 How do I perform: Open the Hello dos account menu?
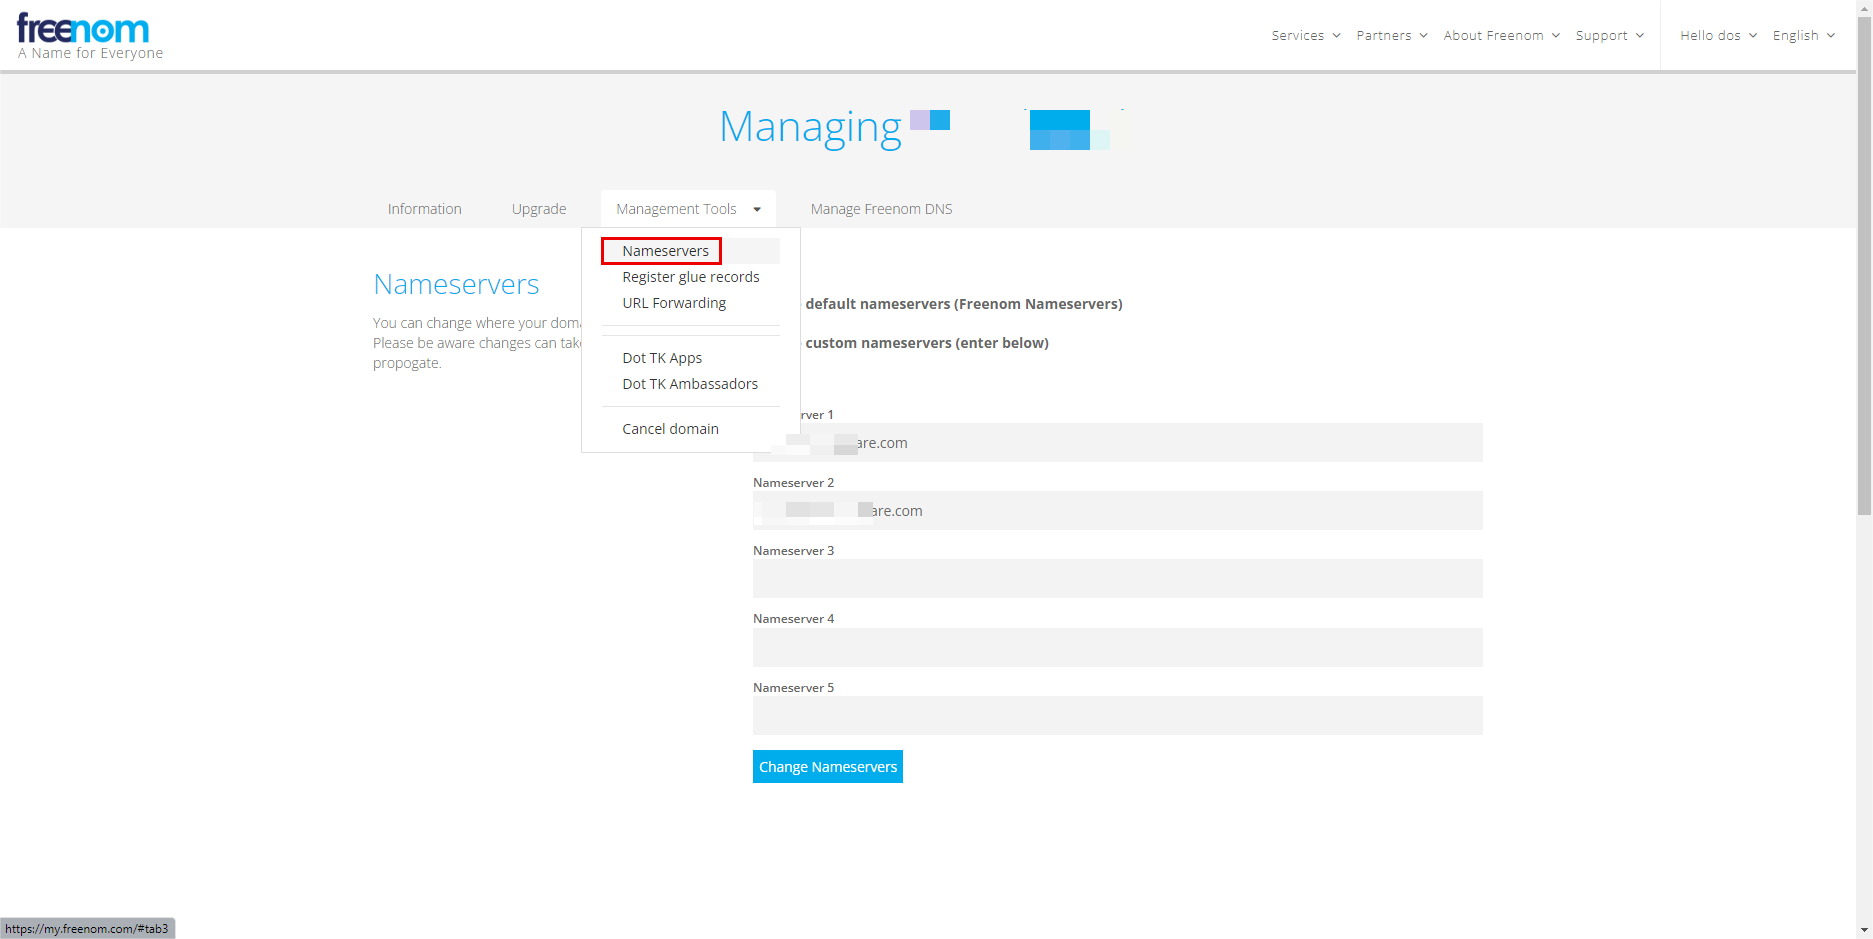1718,35
